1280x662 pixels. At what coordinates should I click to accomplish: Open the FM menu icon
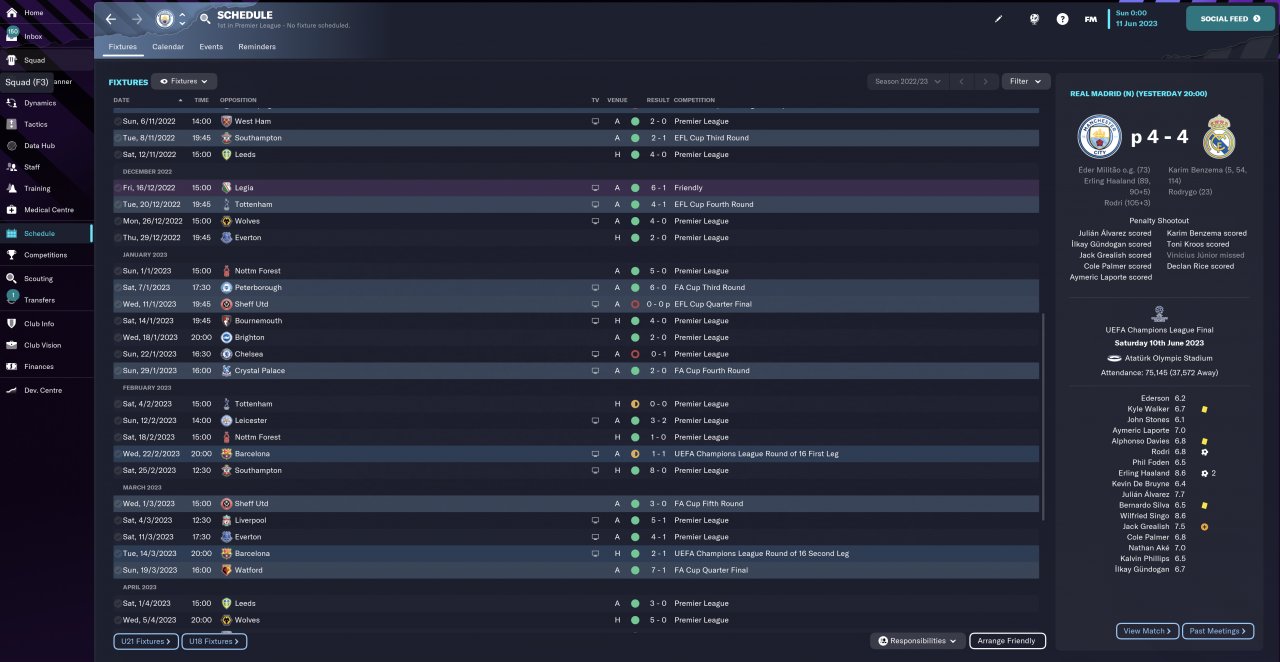click(1090, 19)
